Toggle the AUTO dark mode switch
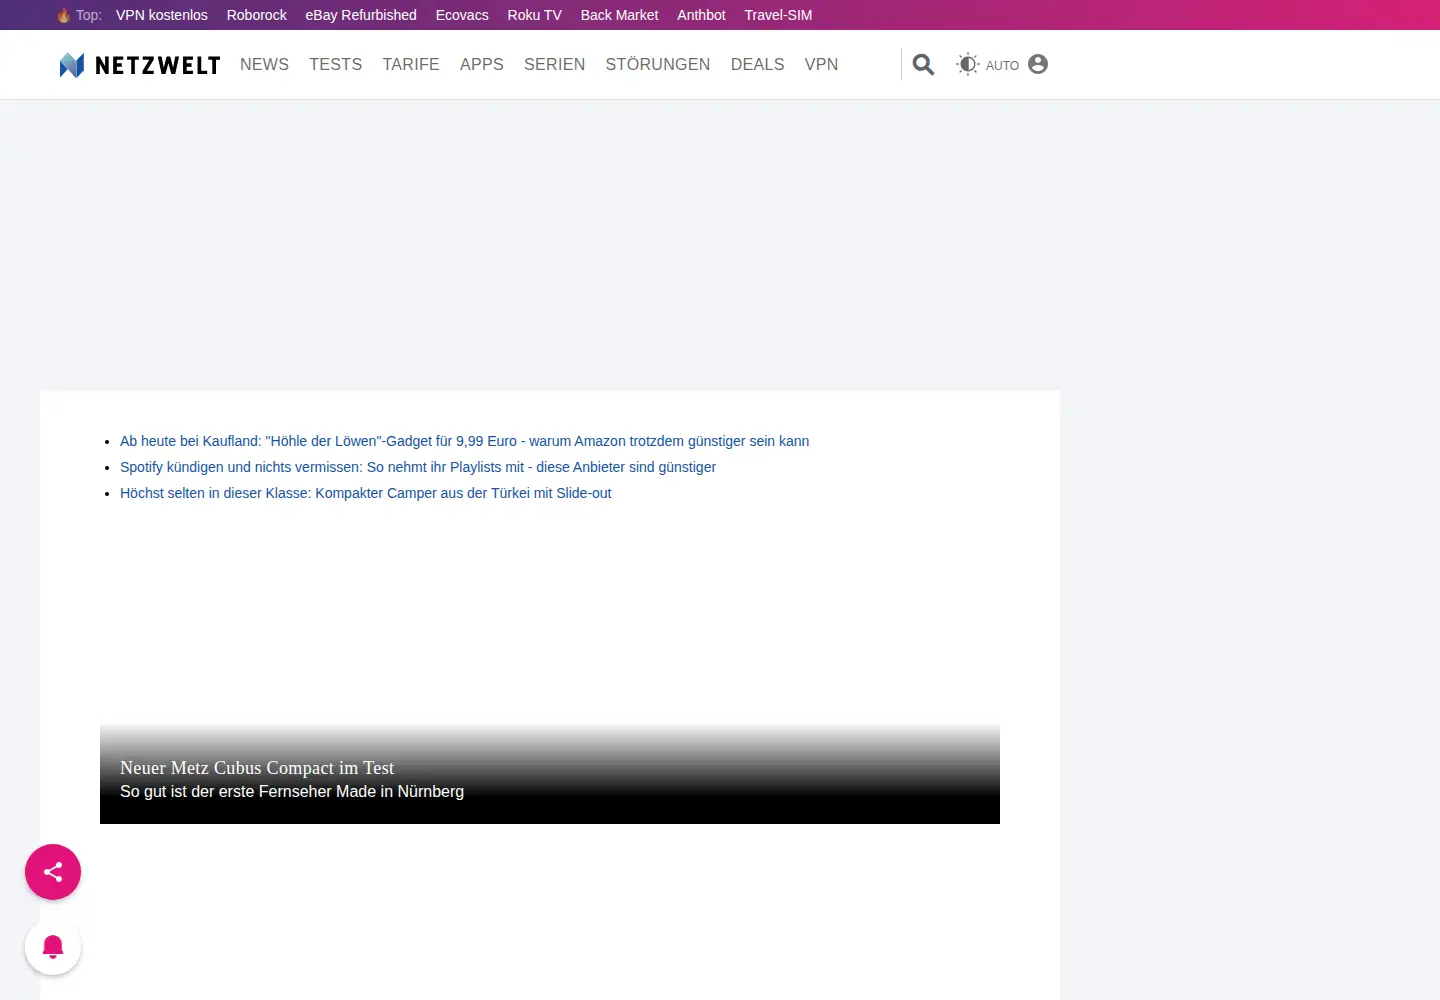Viewport: 1440px width, 1000px height. (987, 65)
